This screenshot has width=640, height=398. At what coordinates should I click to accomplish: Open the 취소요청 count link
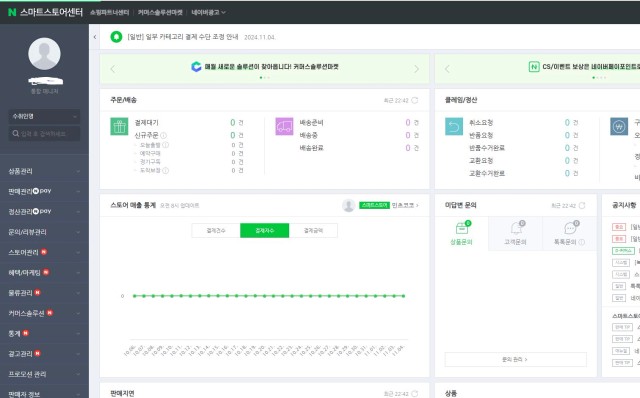[x=567, y=122]
